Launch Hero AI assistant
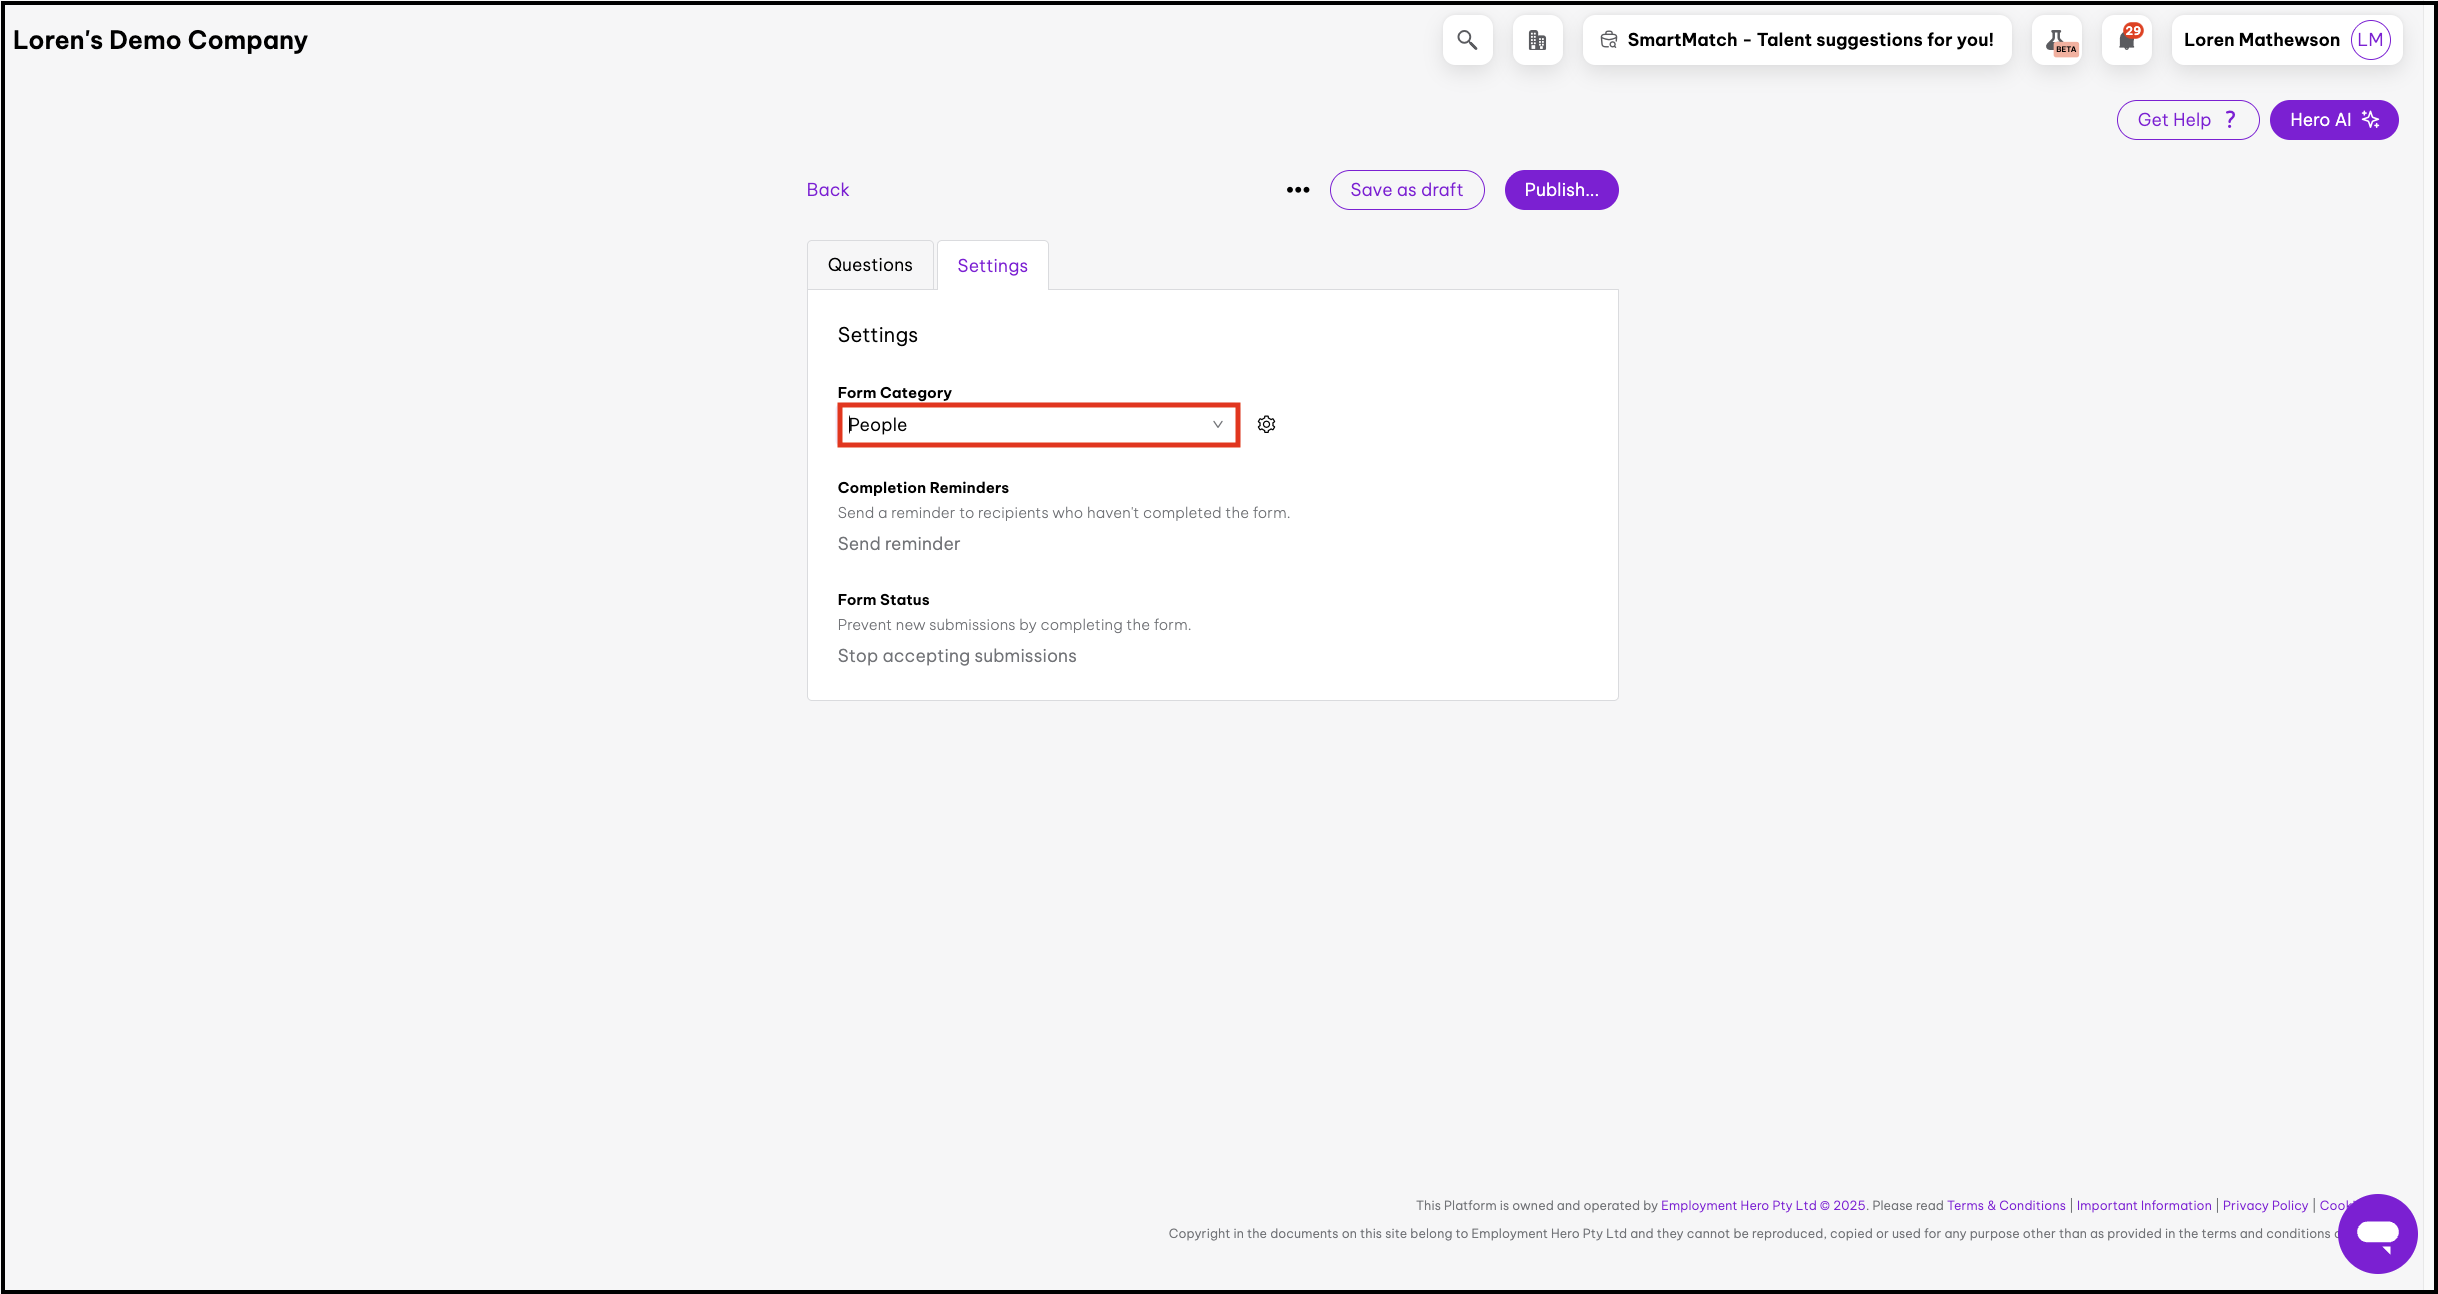The width and height of the screenshot is (2438, 1294). [x=2333, y=120]
